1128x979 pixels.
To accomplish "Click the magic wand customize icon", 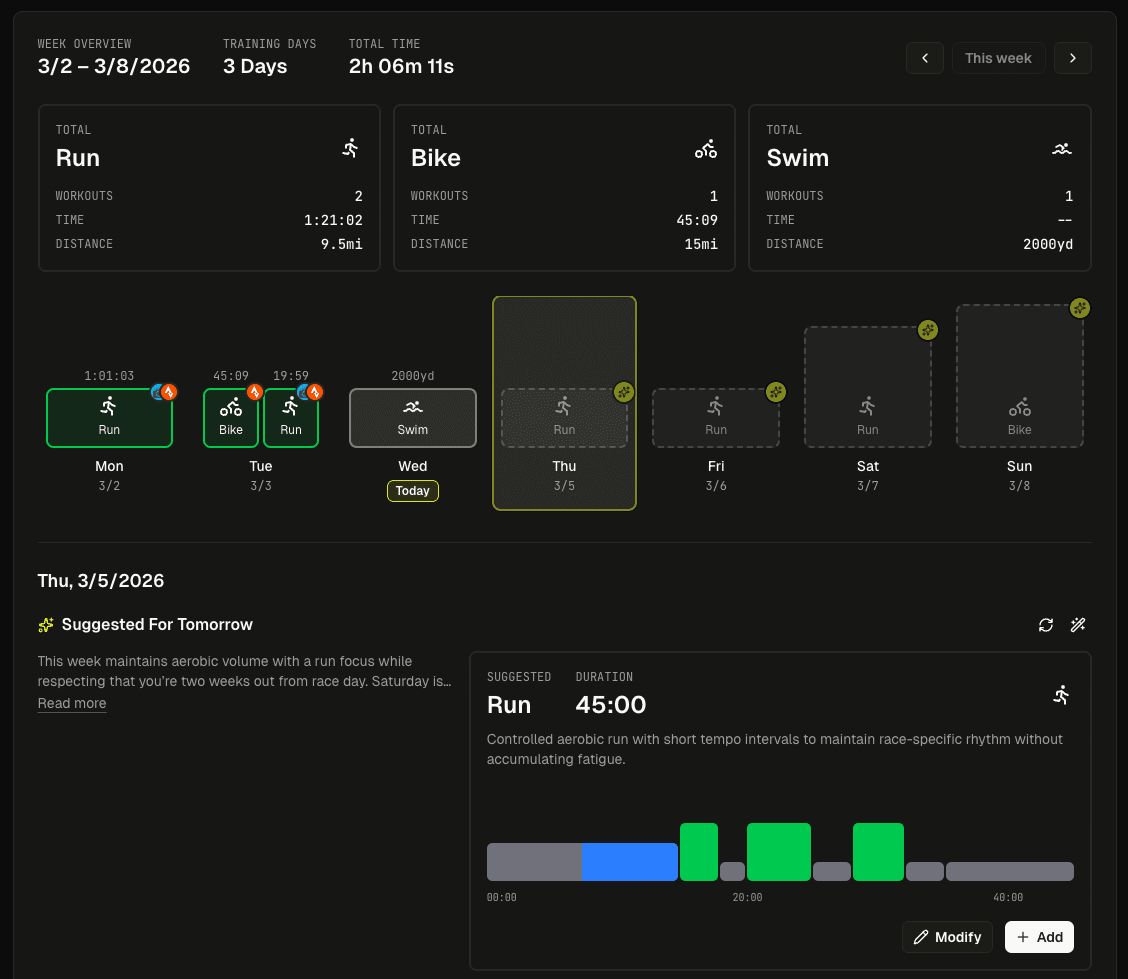I will pyautogui.click(x=1077, y=625).
